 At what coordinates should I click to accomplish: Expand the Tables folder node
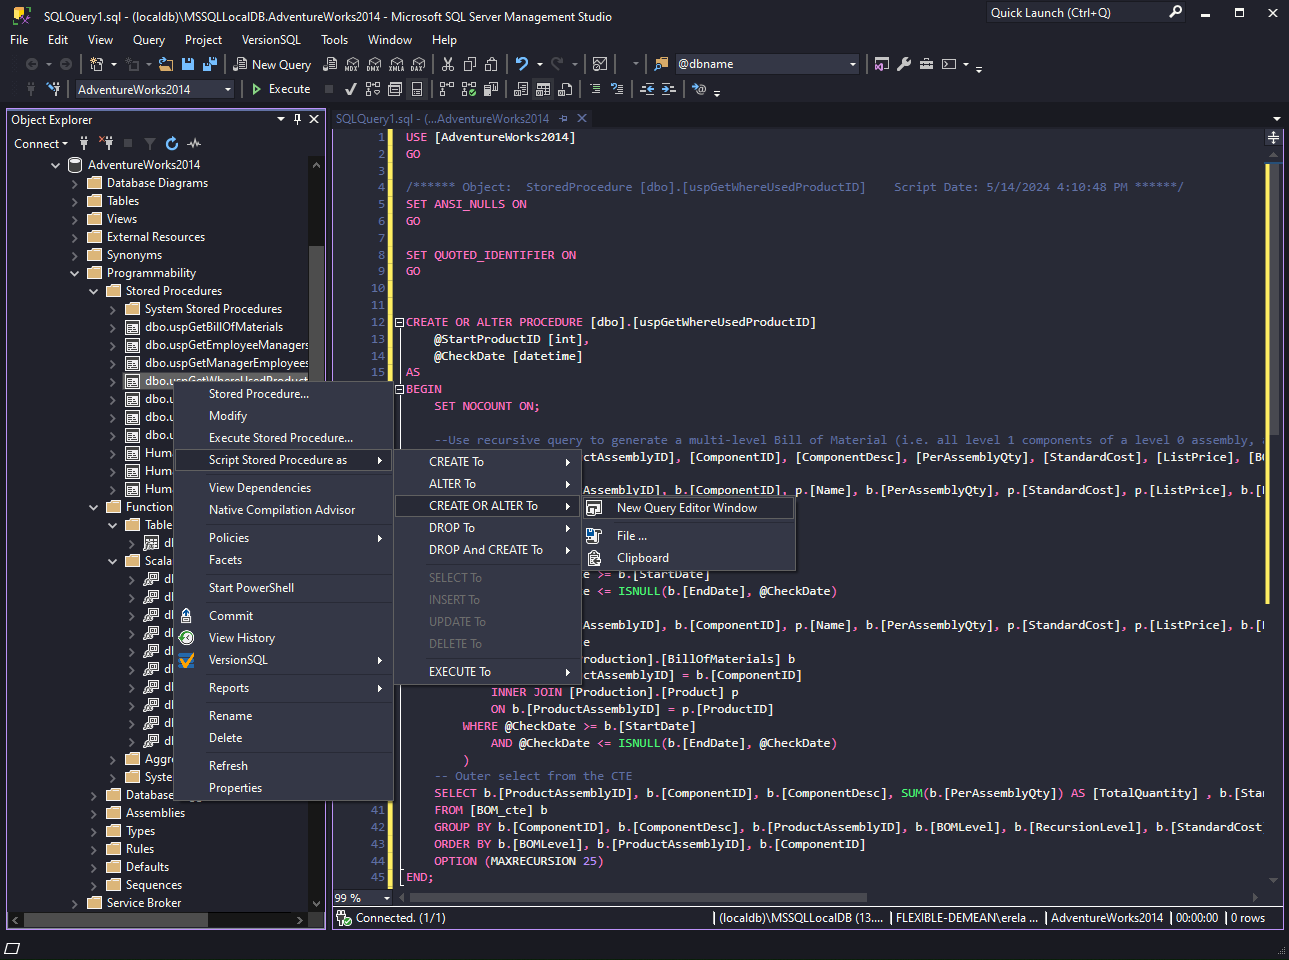point(75,201)
